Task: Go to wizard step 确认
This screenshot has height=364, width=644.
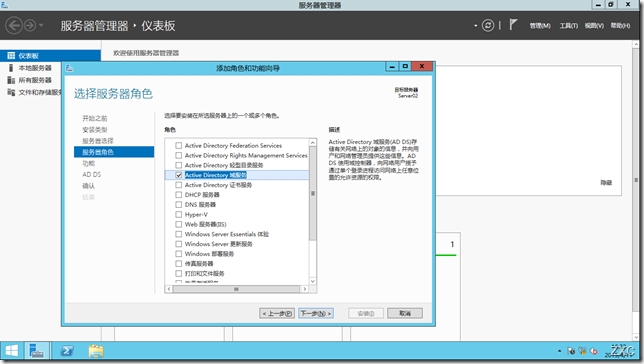Action: (88, 186)
